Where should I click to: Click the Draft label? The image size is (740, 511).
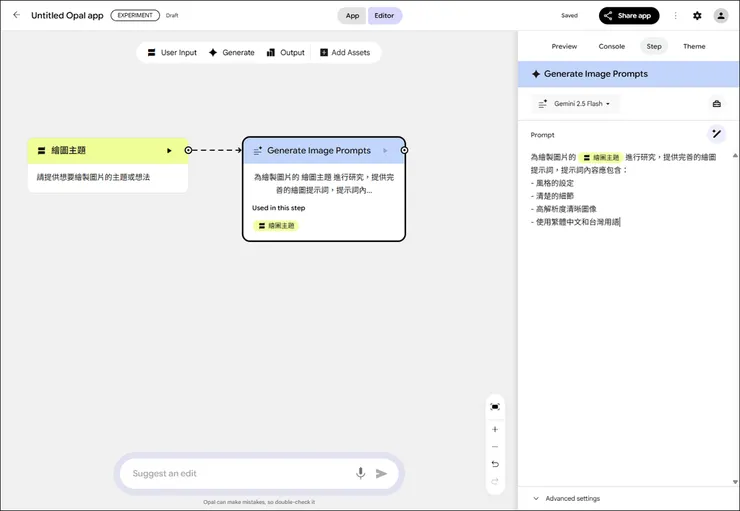(x=172, y=16)
